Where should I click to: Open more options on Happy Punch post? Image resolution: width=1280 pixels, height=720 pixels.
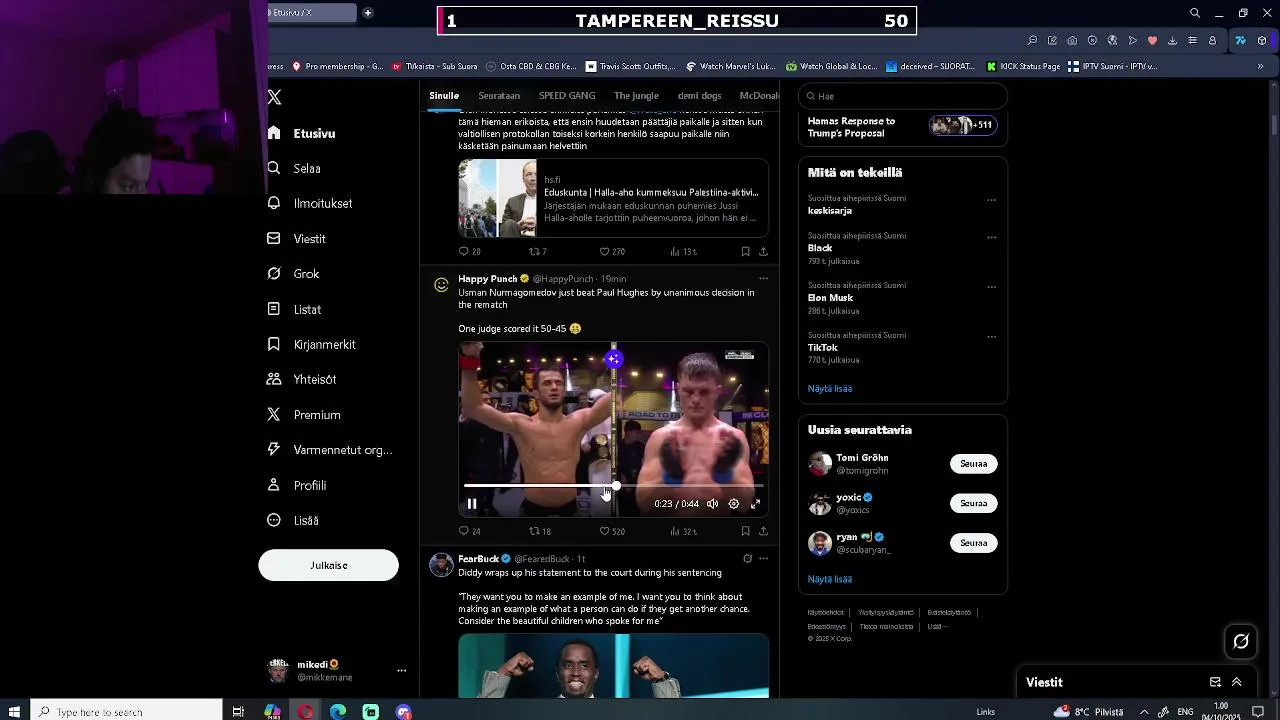click(x=763, y=279)
